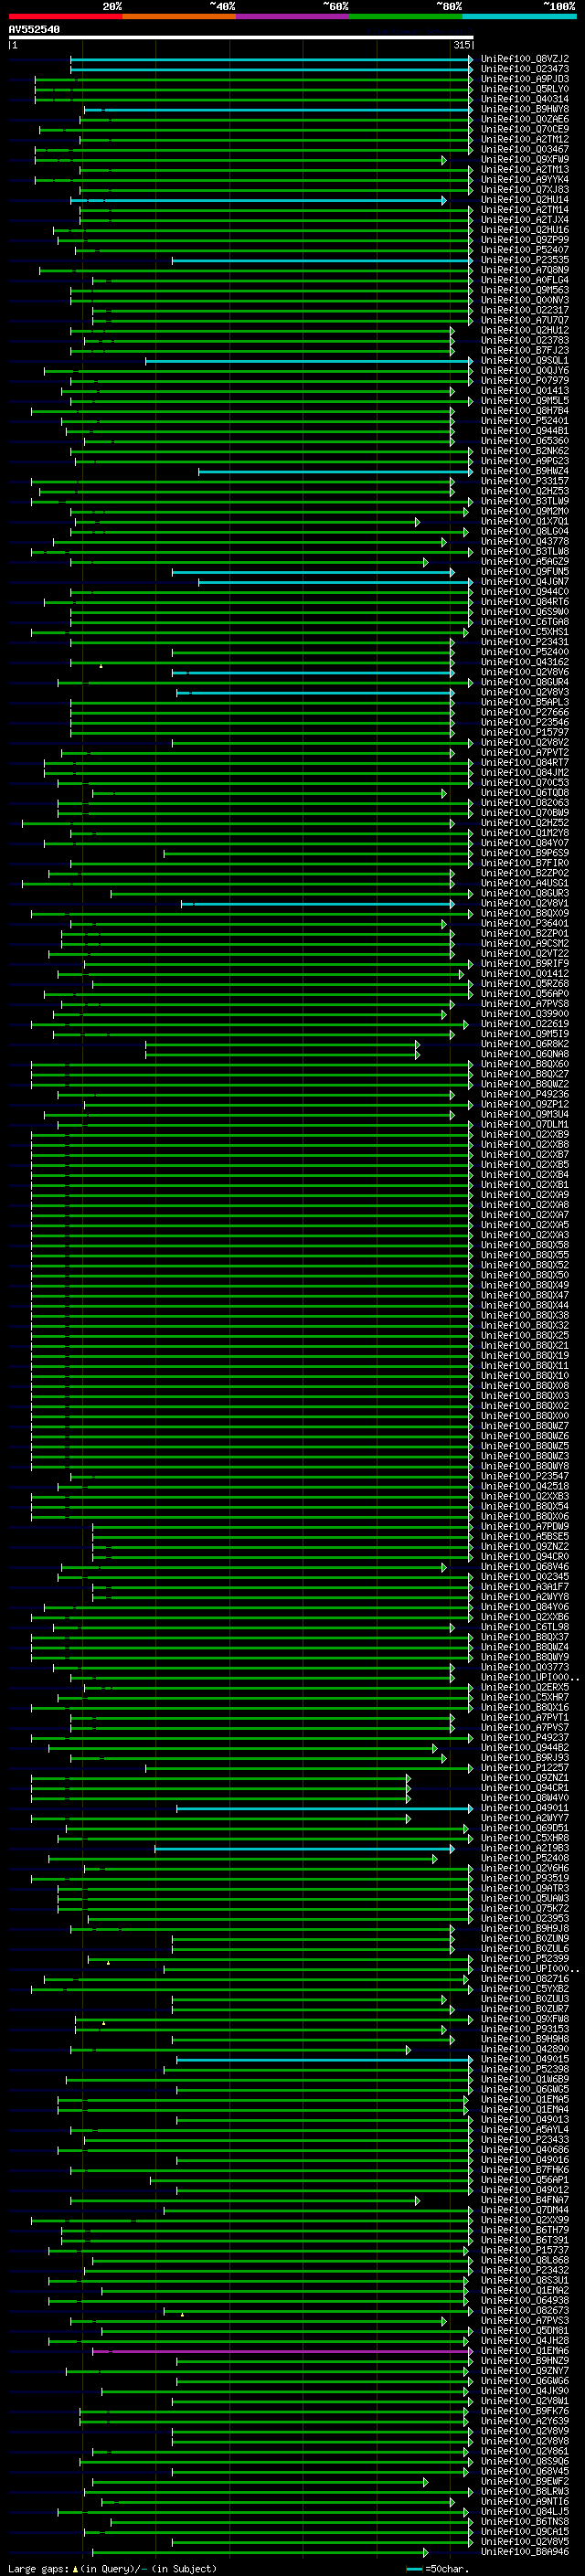585x2576 pixels.
Task: Click the UniRef100_P52407 label
Action: point(525,250)
